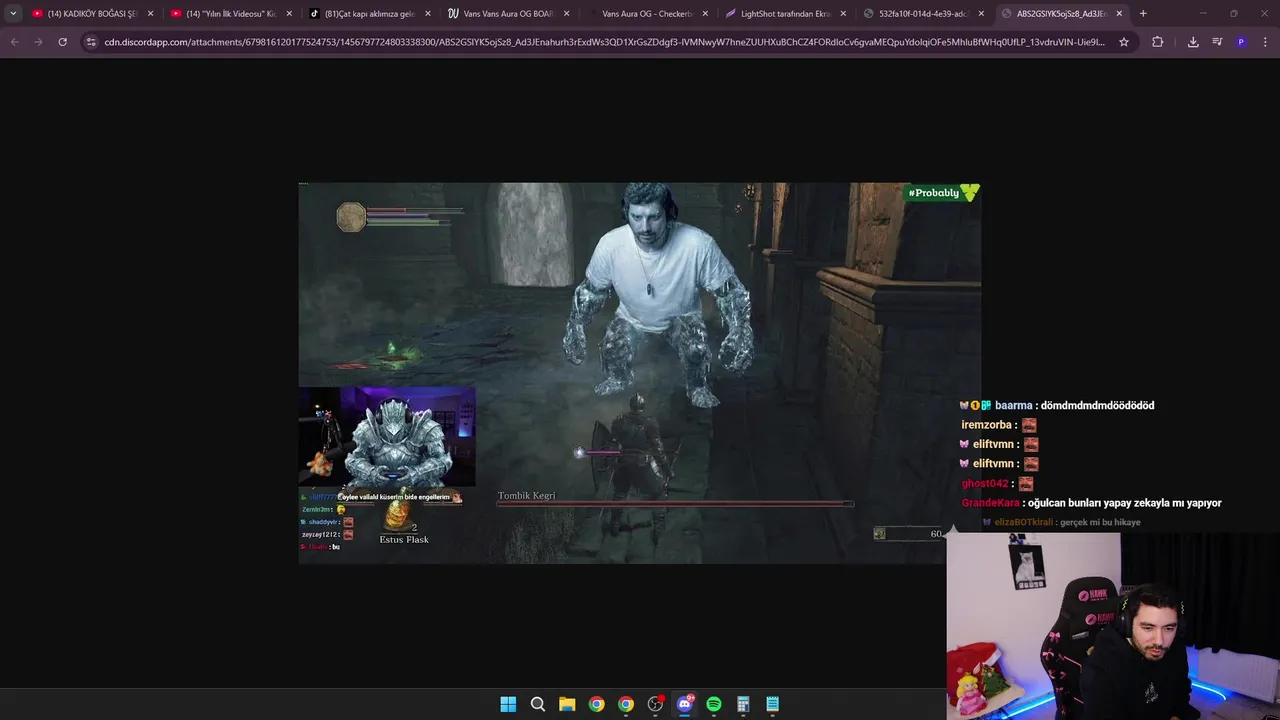This screenshot has width=1280, height=720.
Task: Open OBS Studio from the taskbar
Action: tap(655, 704)
